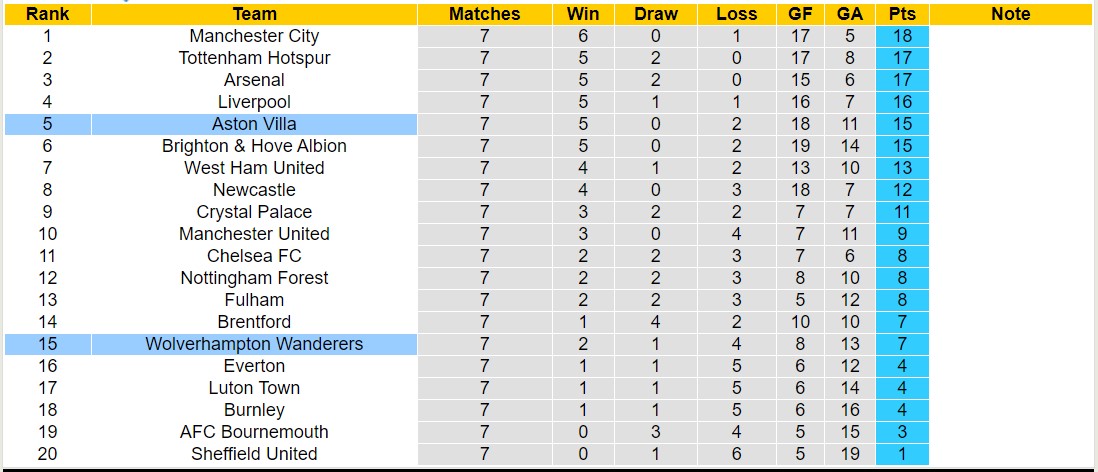Sort by the Pts column header
This screenshot has width=1098, height=472.
coord(902,14)
